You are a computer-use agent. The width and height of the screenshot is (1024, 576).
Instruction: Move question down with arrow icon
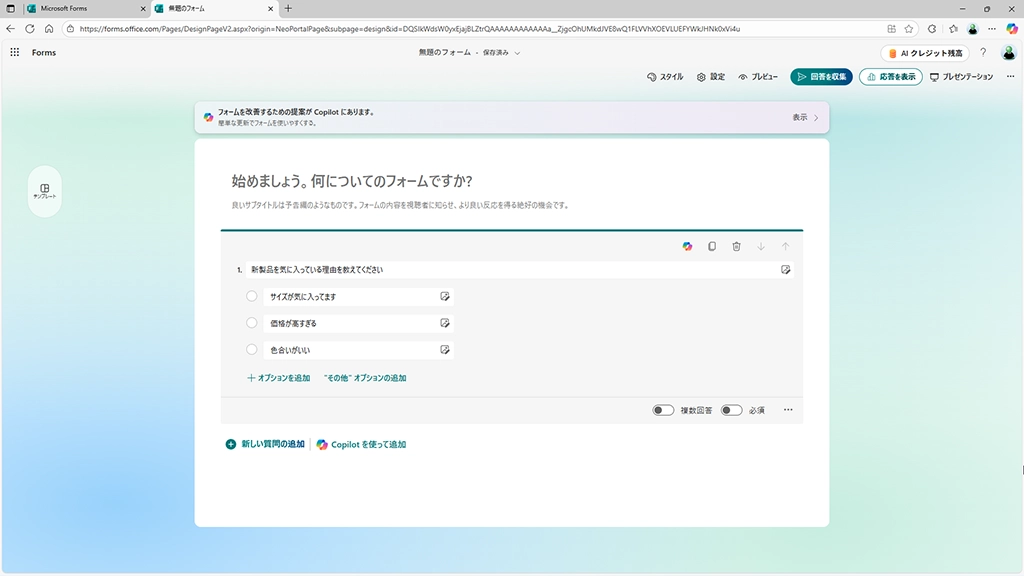pos(761,246)
